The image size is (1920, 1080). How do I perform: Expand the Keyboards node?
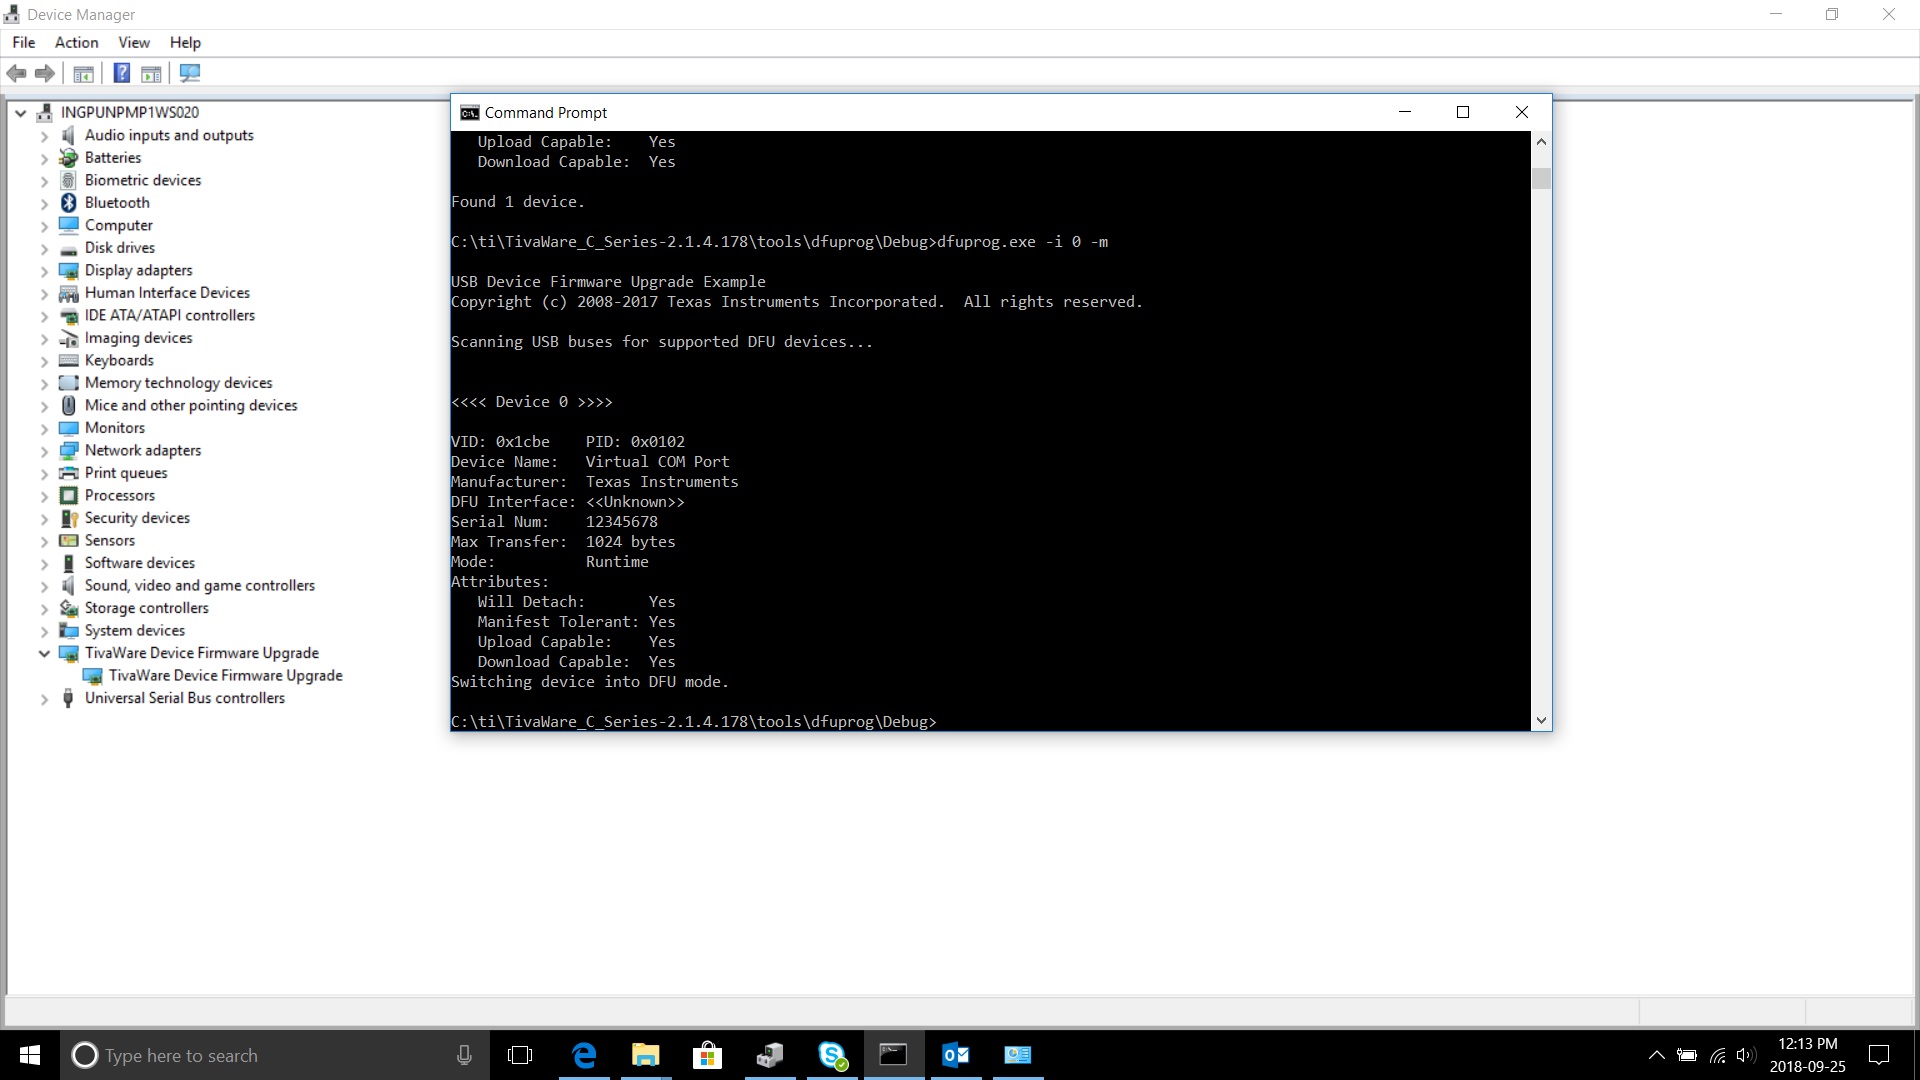pos(44,361)
